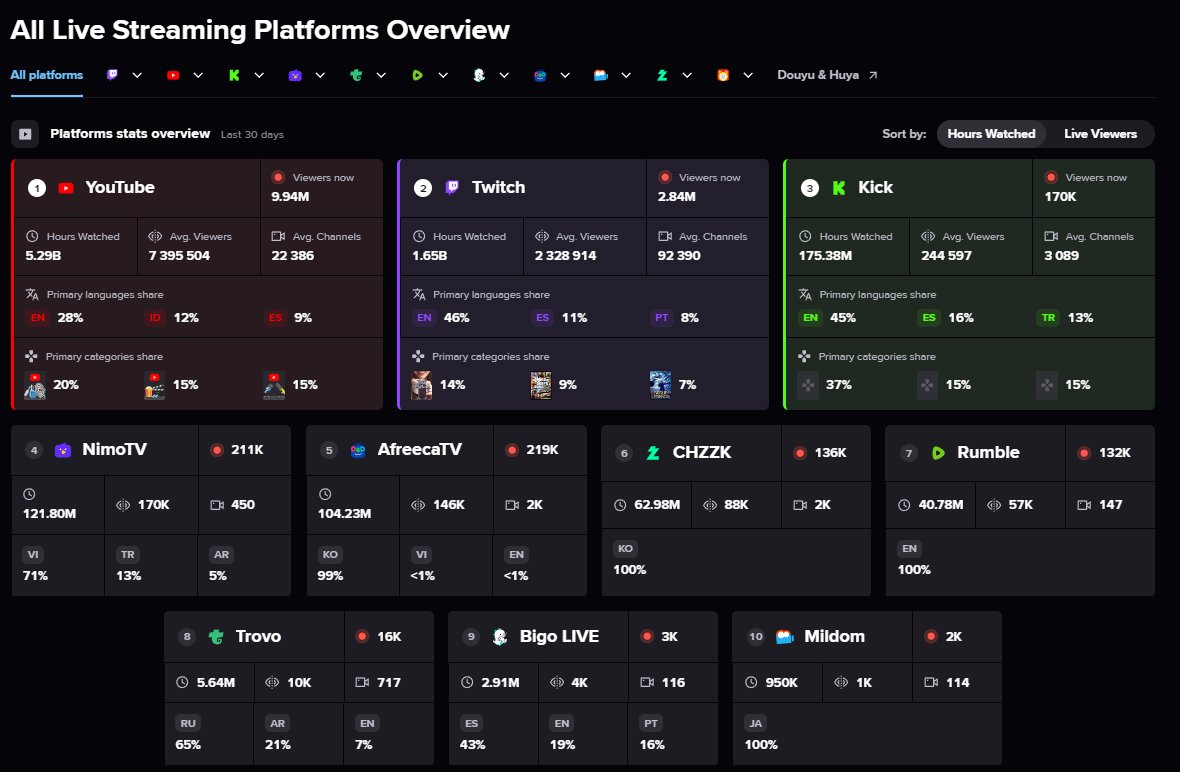Open the Kick platform card title

875,187
